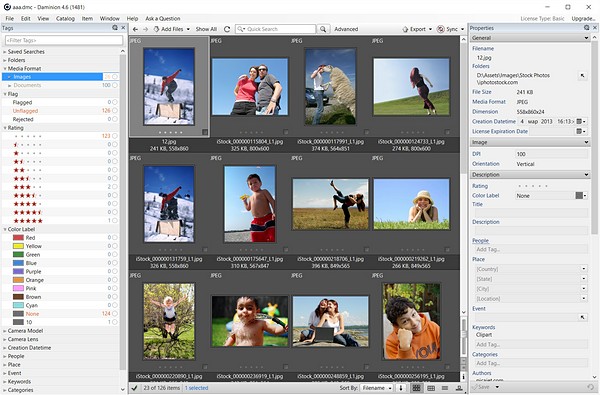Toggle the five-star rating filter circle

click(114, 220)
